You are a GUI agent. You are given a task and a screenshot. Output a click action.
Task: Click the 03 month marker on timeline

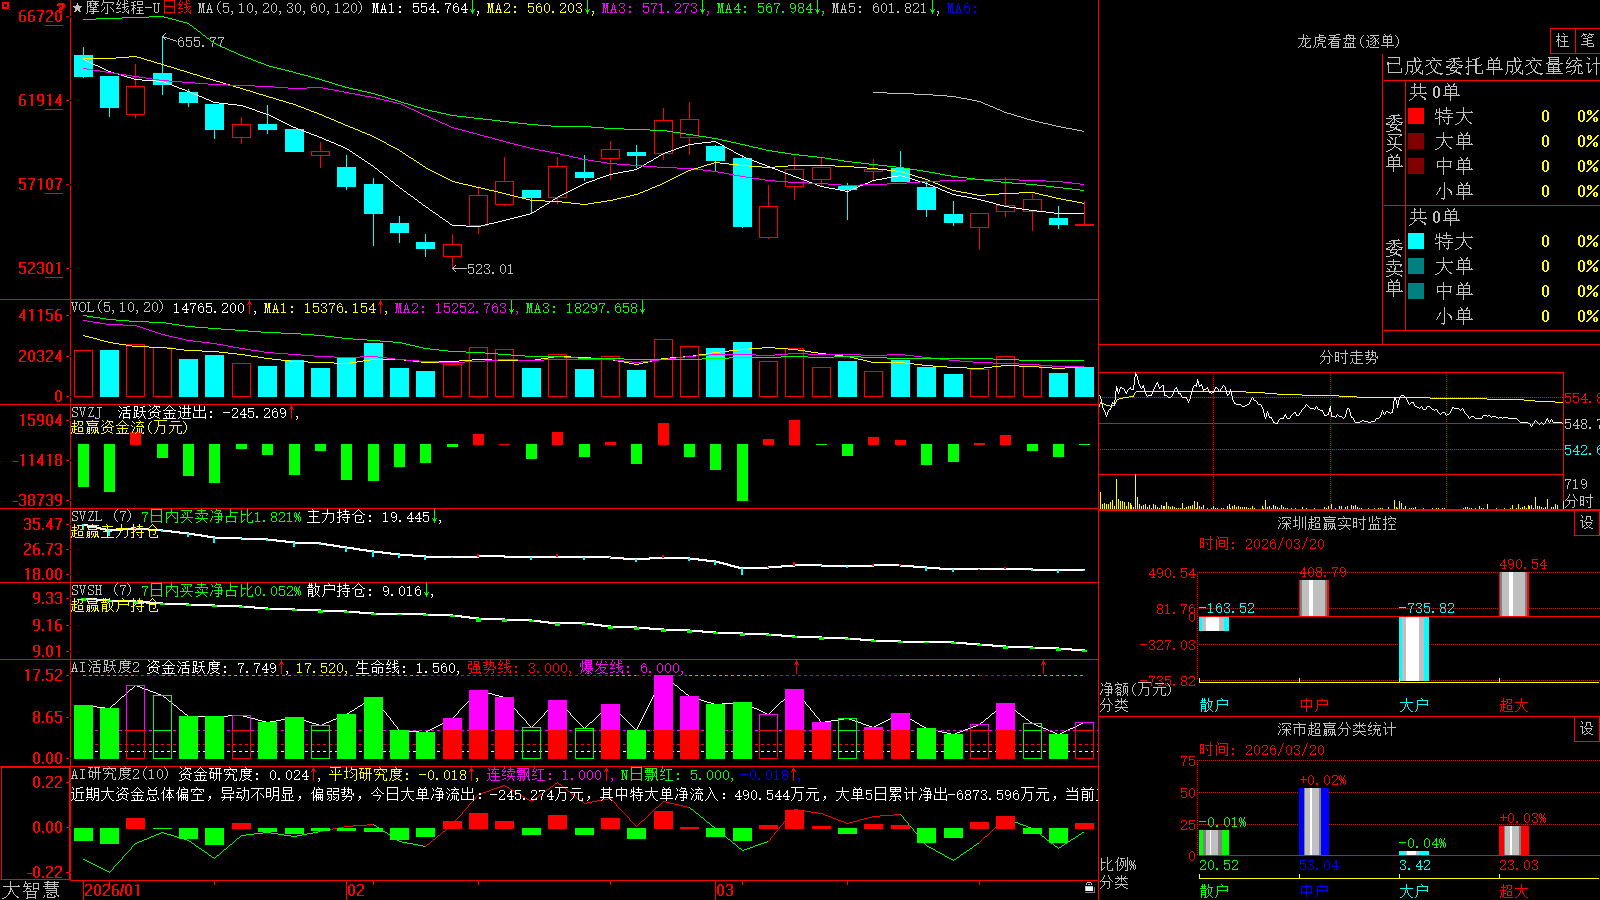pyautogui.click(x=725, y=890)
